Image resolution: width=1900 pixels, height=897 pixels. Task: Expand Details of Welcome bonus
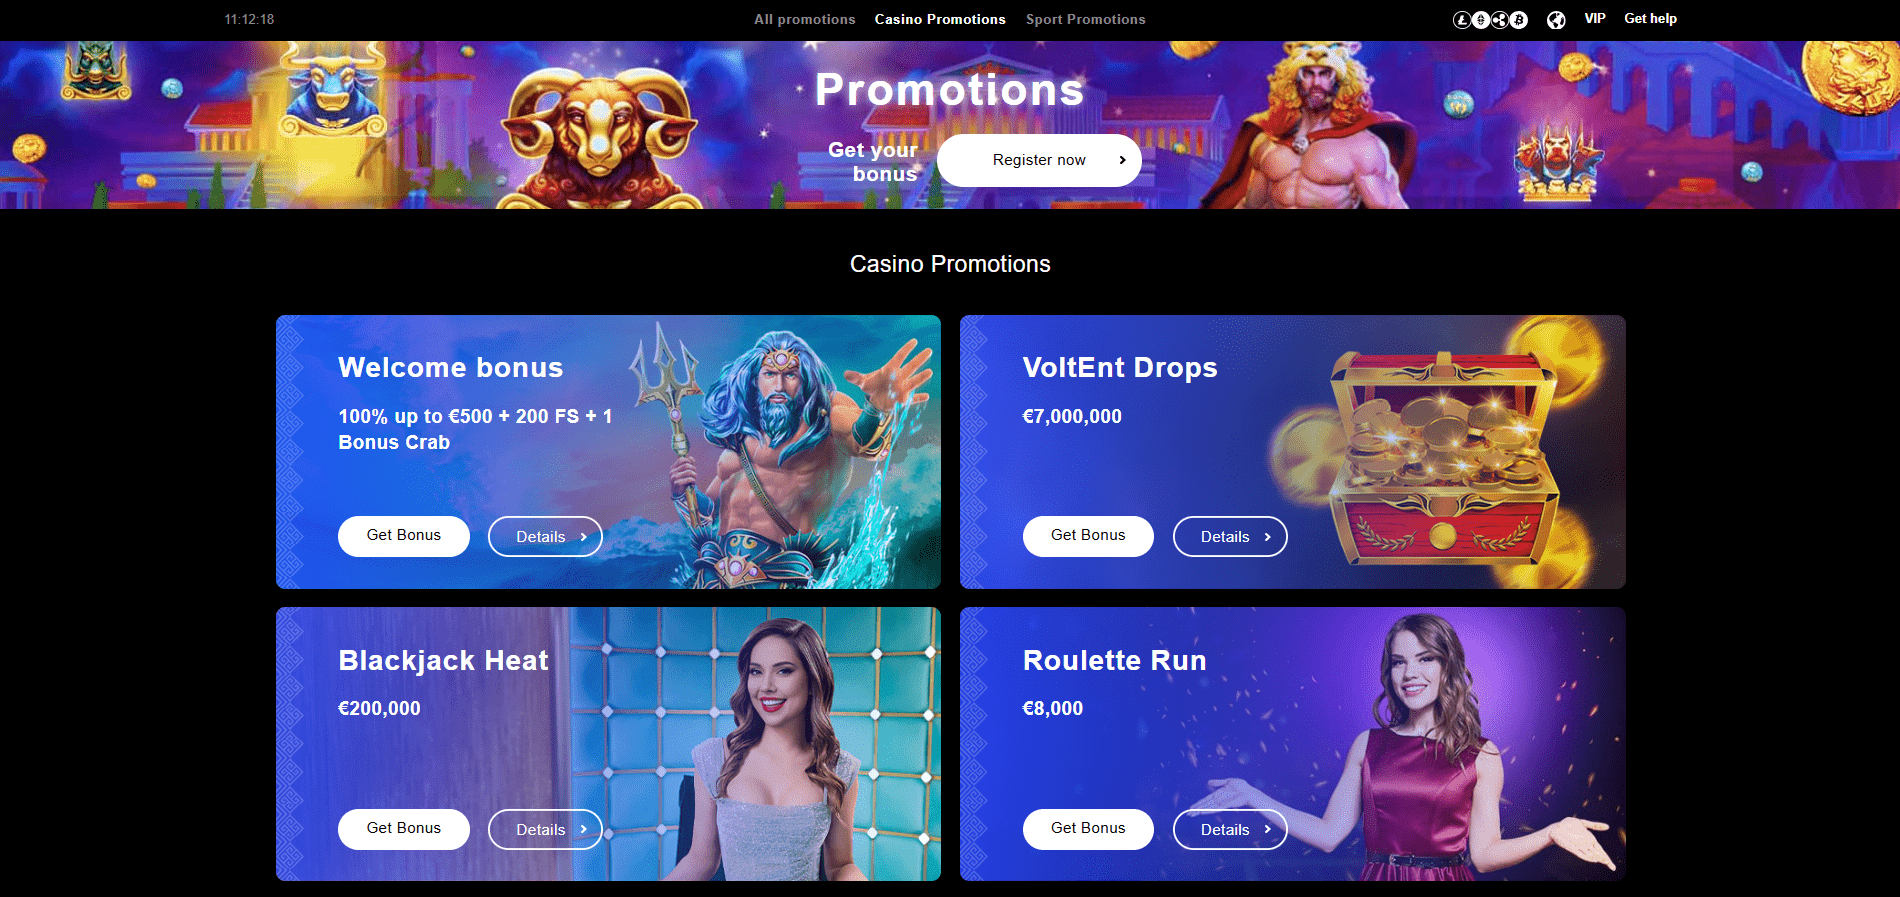(545, 536)
